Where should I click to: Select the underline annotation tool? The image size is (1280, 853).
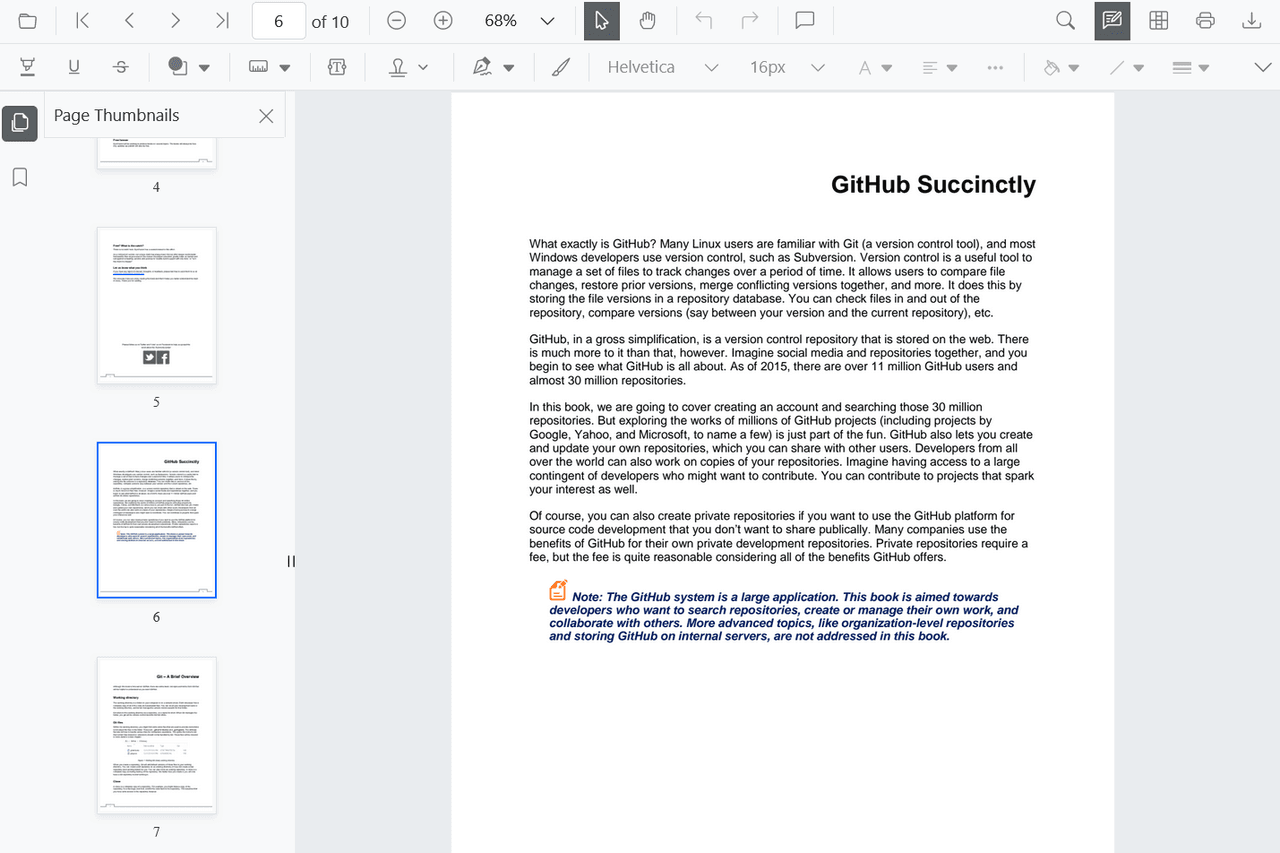coord(74,67)
